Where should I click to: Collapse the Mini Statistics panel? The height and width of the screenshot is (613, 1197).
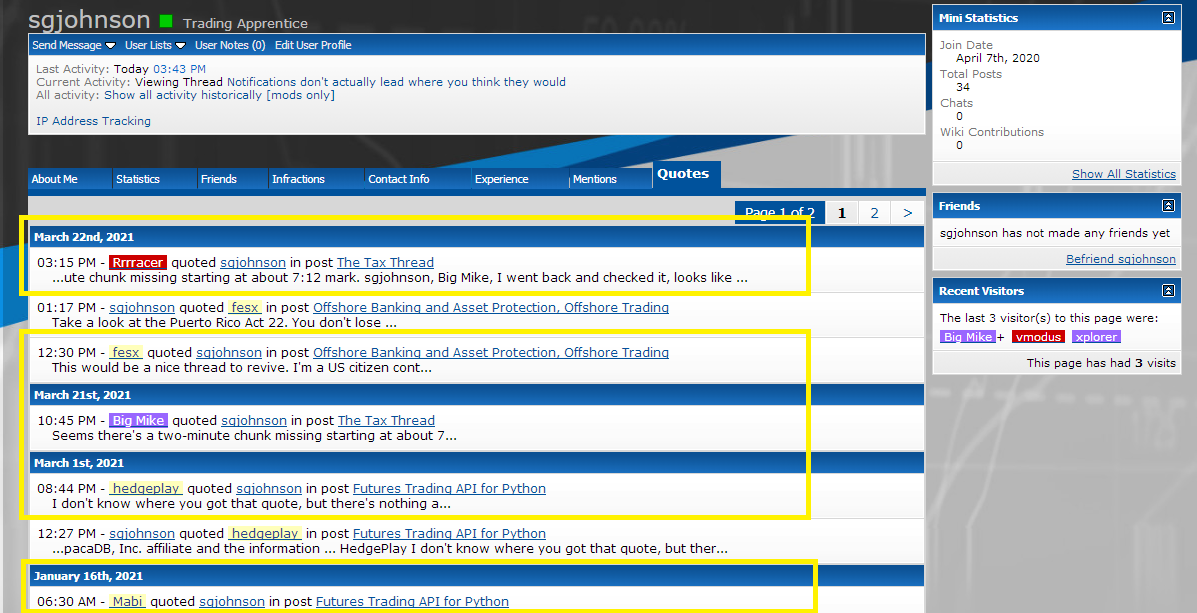(1168, 18)
